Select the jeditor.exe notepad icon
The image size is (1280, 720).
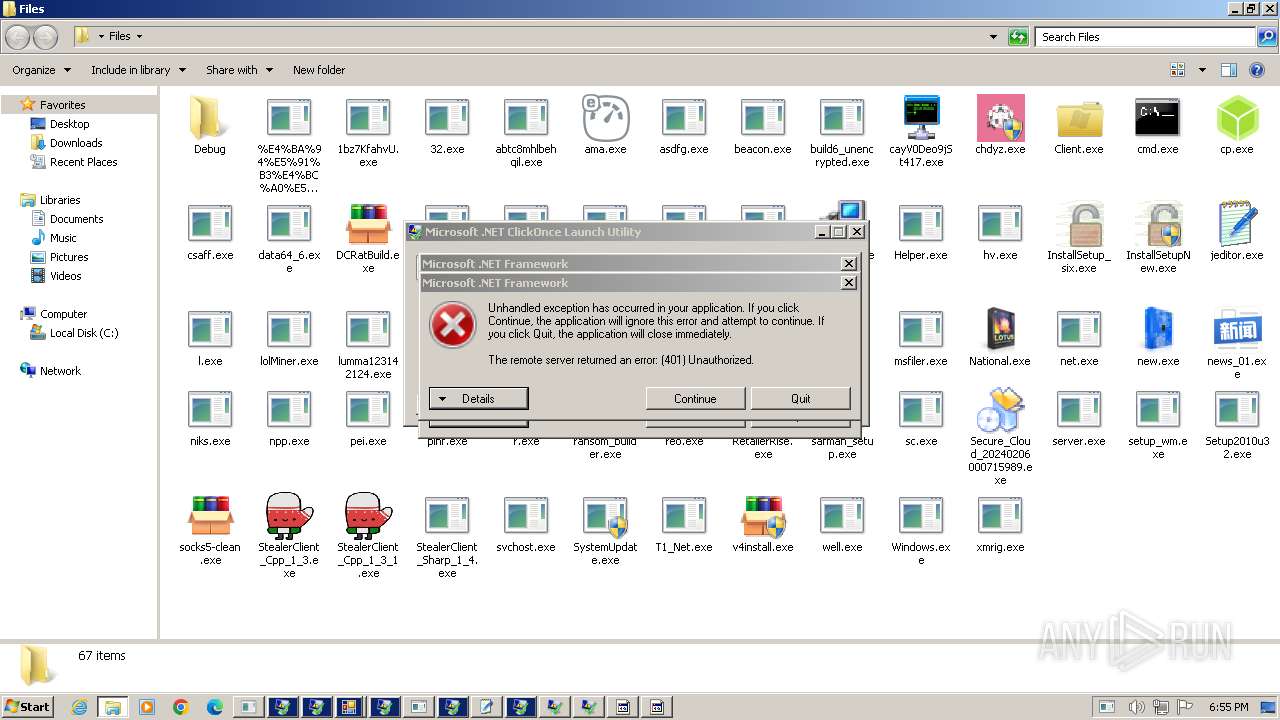coord(1237,224)
